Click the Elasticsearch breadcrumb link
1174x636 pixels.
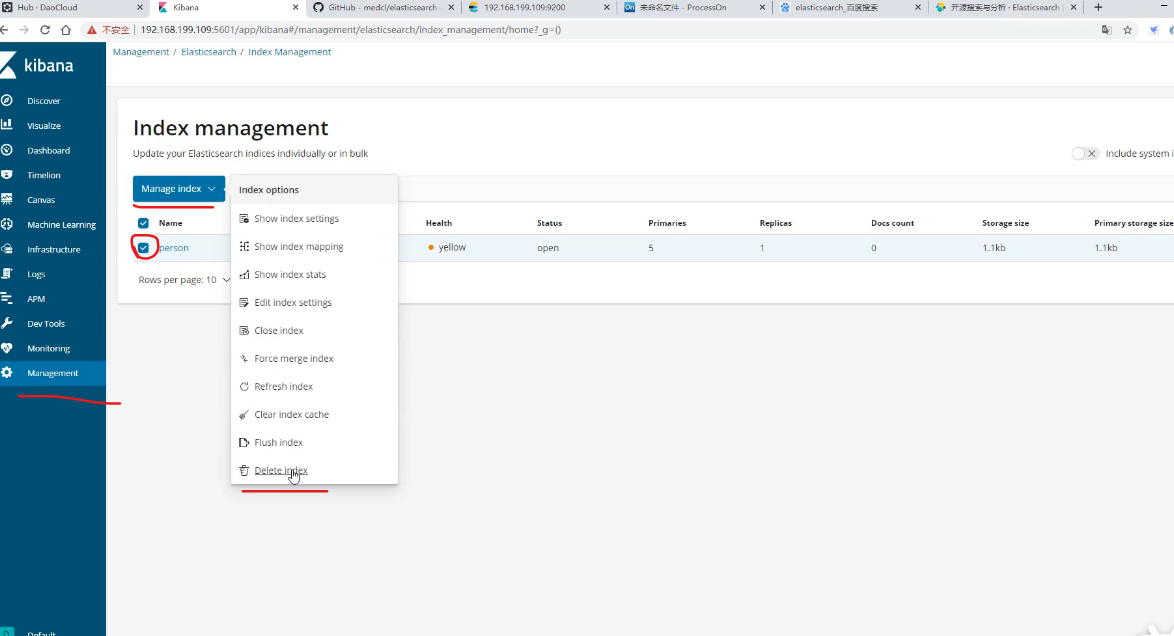pyautogui.click(x=210, y=52)
